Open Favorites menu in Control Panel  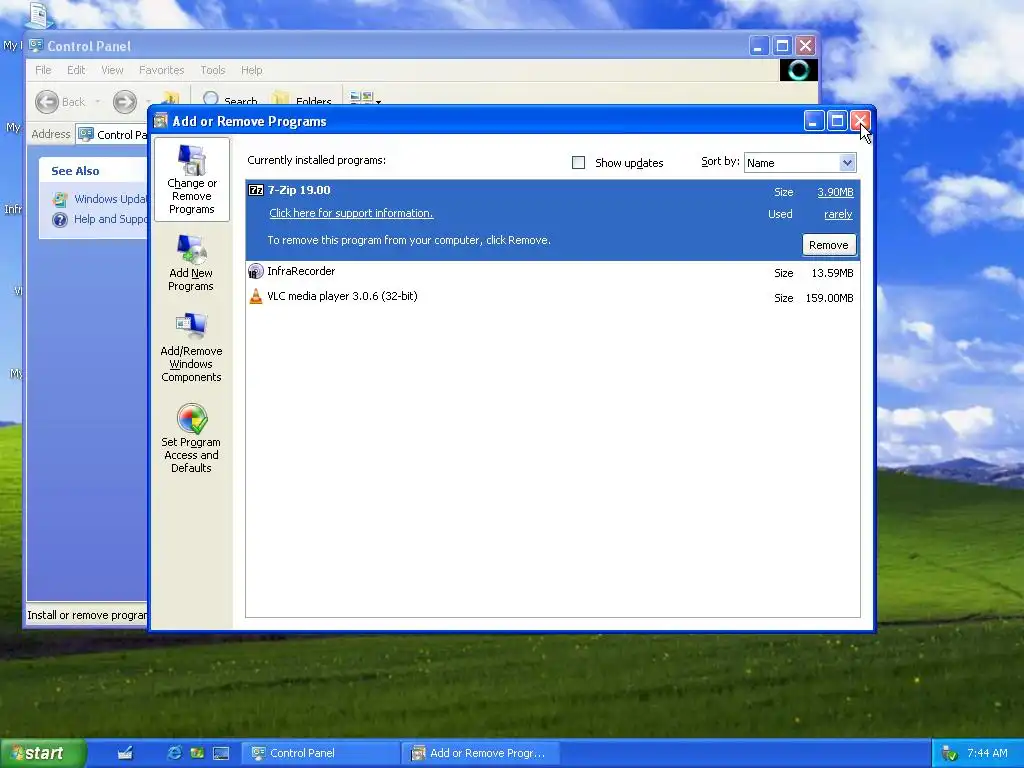[161, 70]
